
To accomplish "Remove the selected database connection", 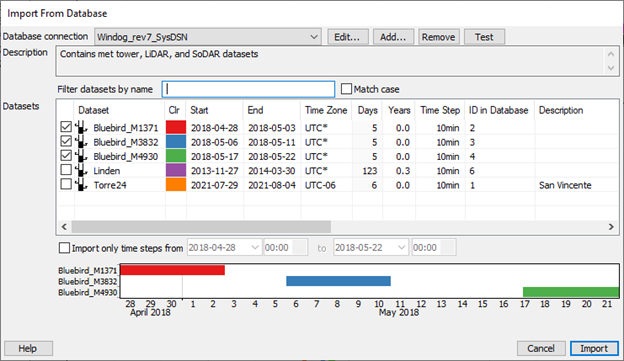I will pyautogui.click(x=439, y=37).
